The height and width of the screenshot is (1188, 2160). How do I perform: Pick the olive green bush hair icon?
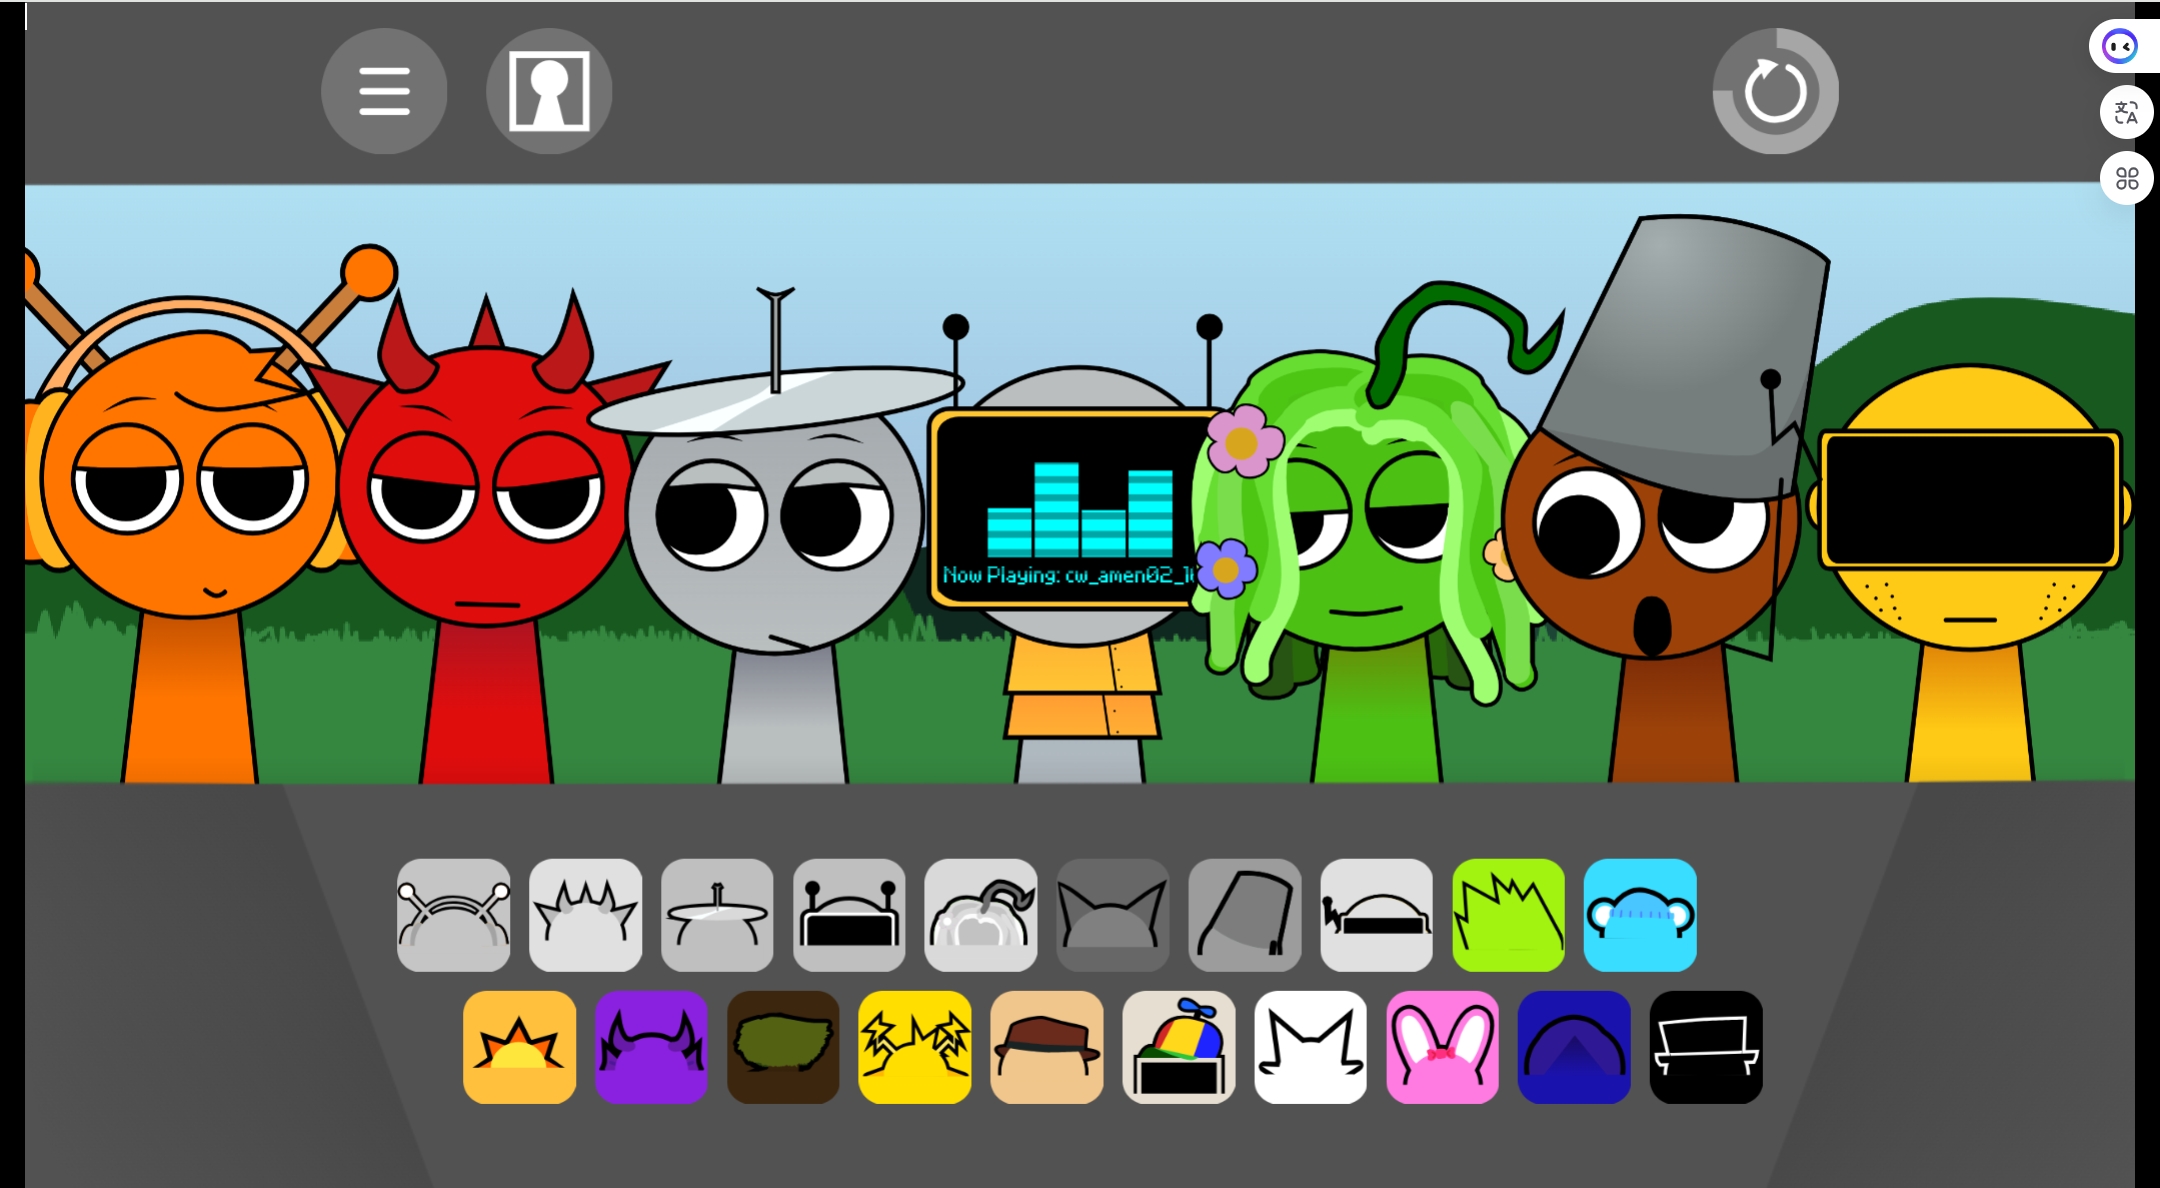783,1047
